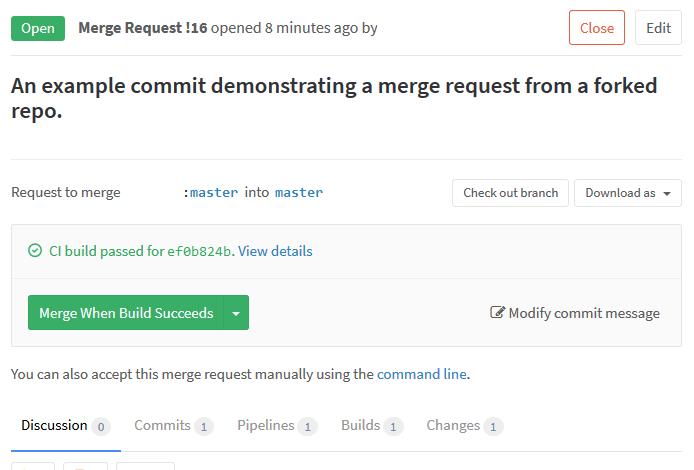Click the pencil icon beside Modify commit message
The height and width of the screenshot is (470, 694).
[497, 312]
